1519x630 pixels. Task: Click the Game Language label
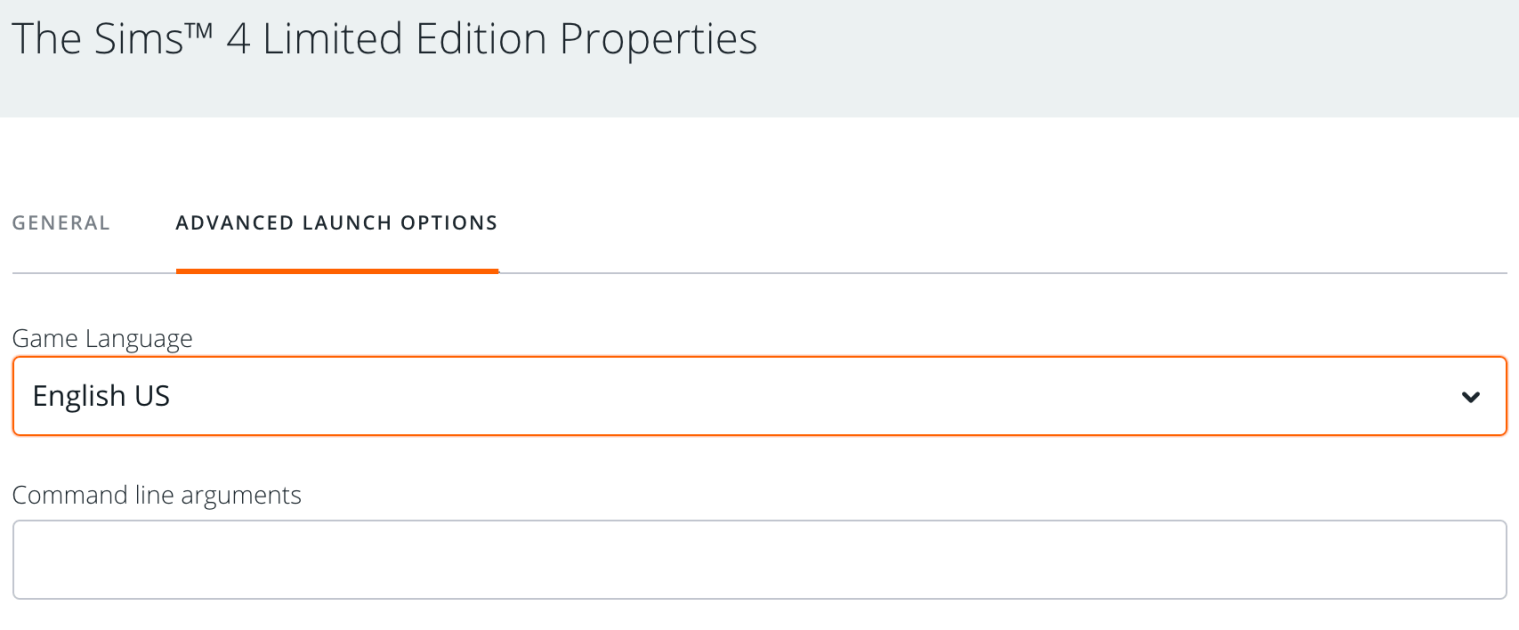[102, 339]
